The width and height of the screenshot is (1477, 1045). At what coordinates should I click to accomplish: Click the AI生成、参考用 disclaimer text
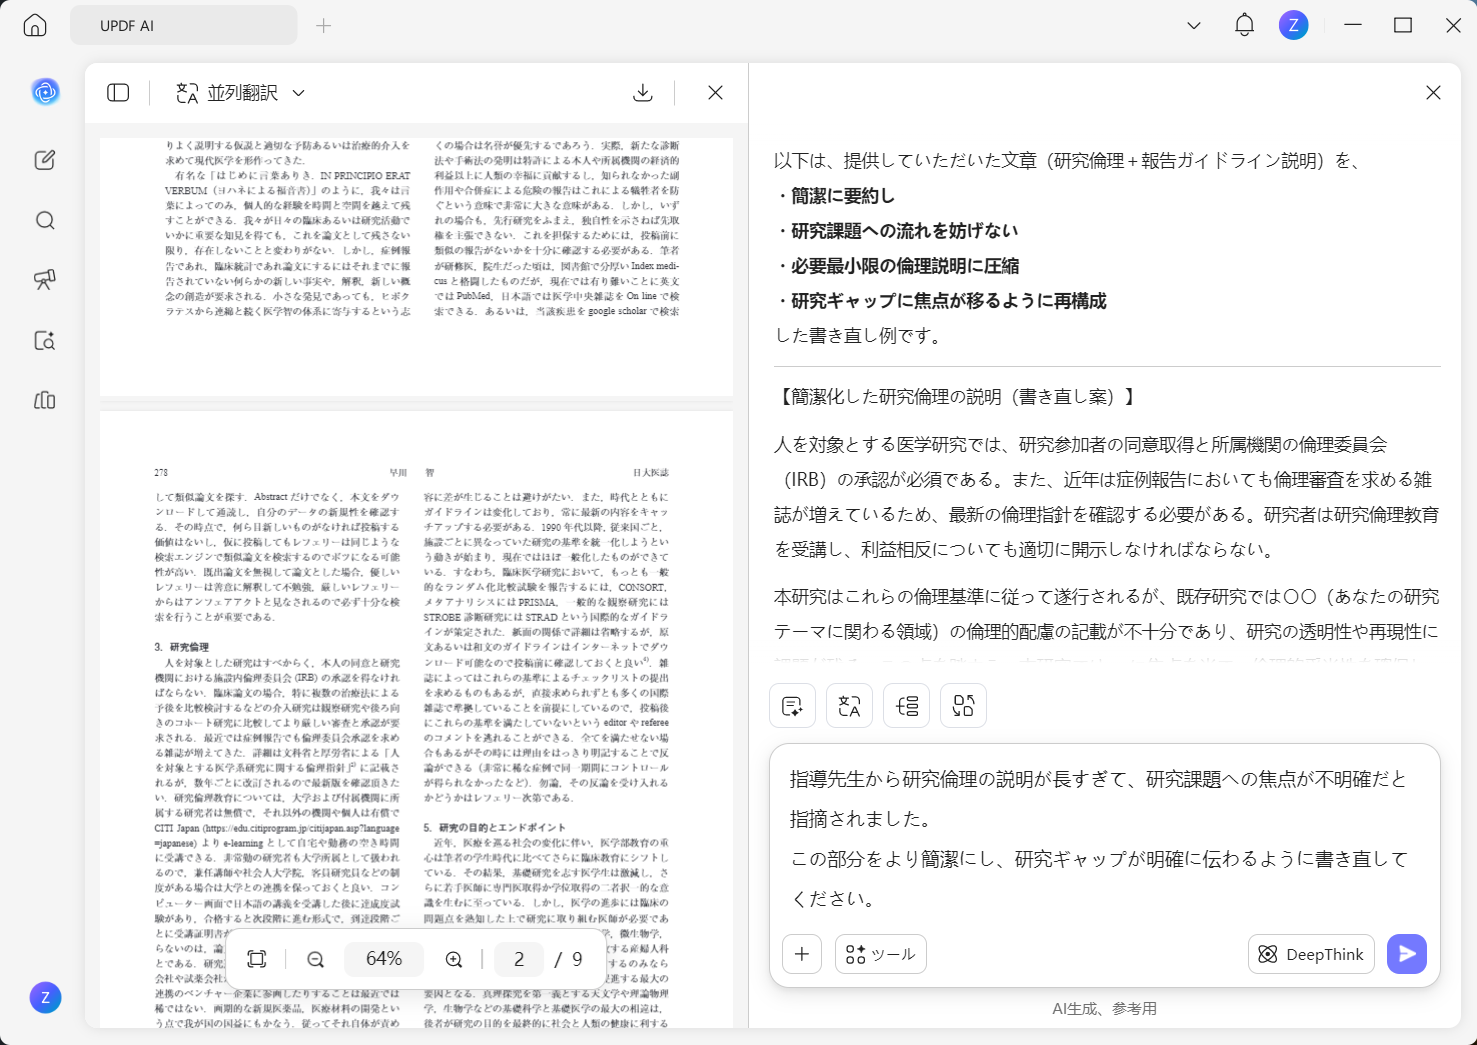[1104, 1009]
